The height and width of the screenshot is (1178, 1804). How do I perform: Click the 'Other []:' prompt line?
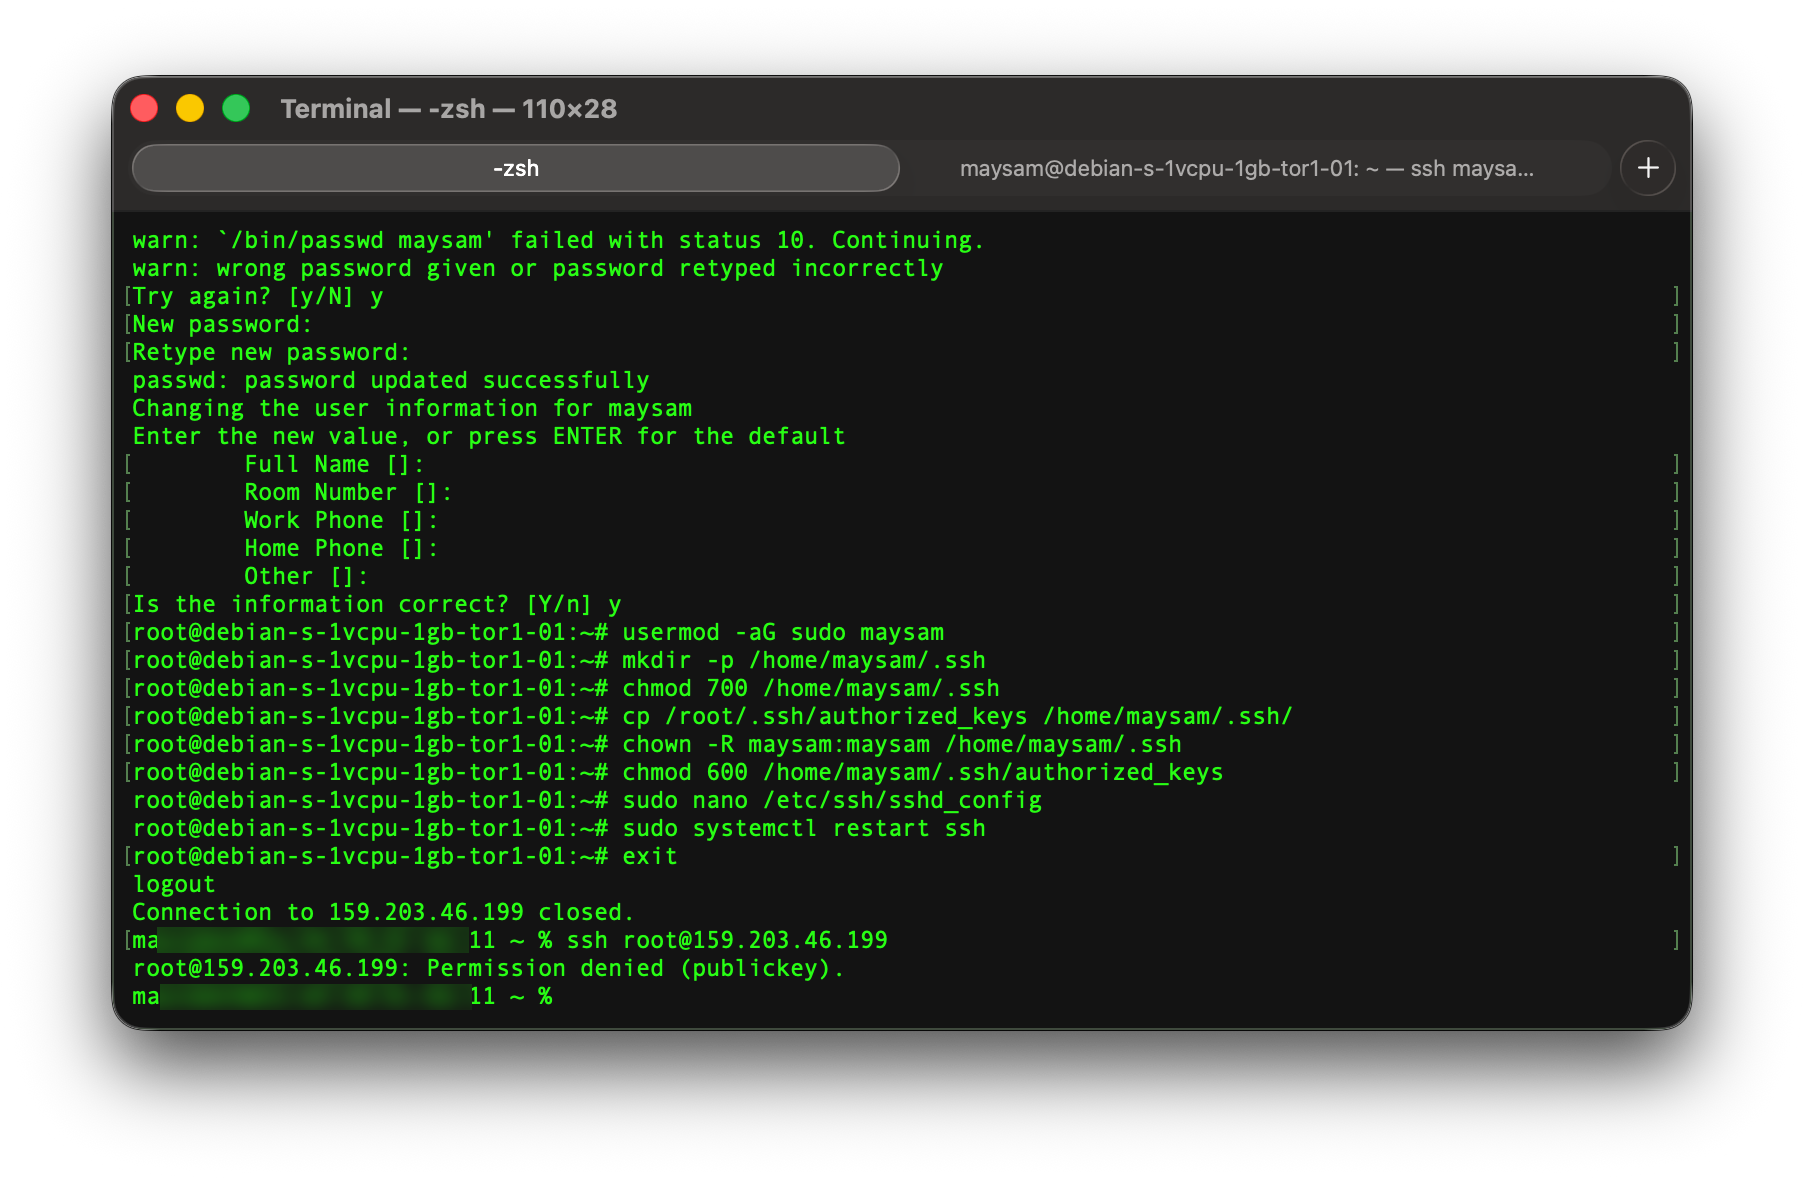tap(307, 577)
